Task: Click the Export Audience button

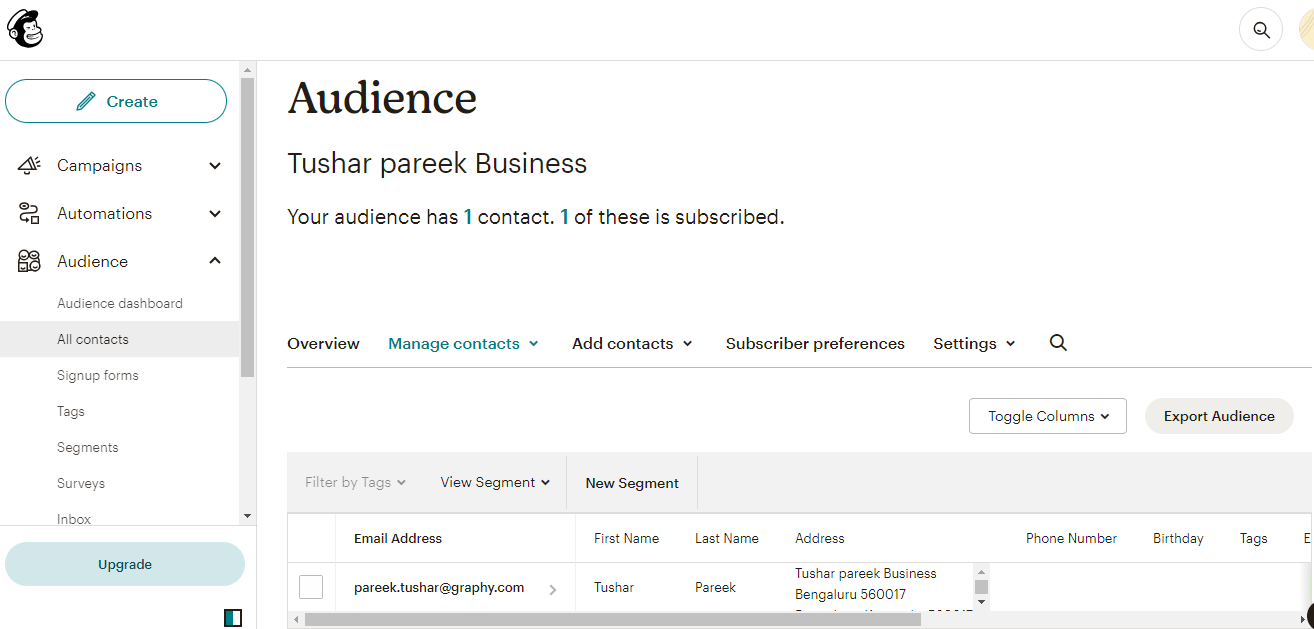Action: point(1218,416)
